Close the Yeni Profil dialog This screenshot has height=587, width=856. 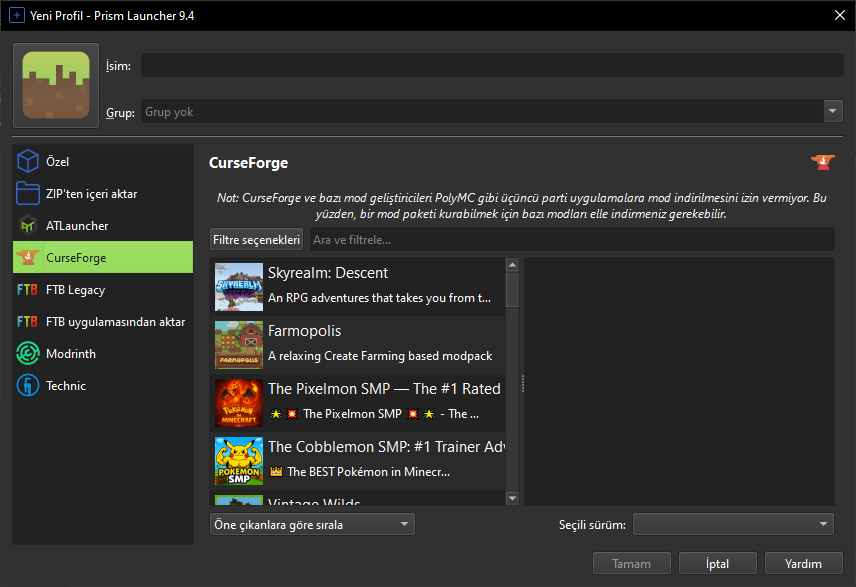click(x=840, y=15)
